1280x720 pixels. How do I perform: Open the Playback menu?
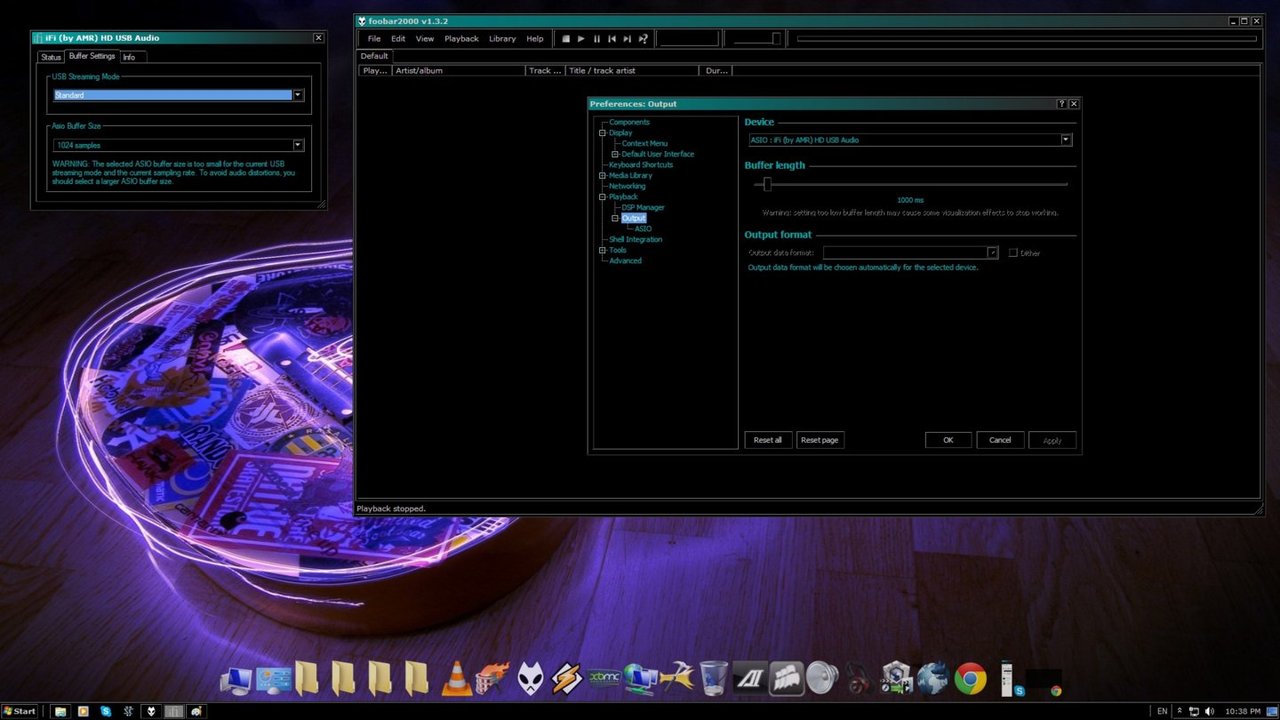462,39
